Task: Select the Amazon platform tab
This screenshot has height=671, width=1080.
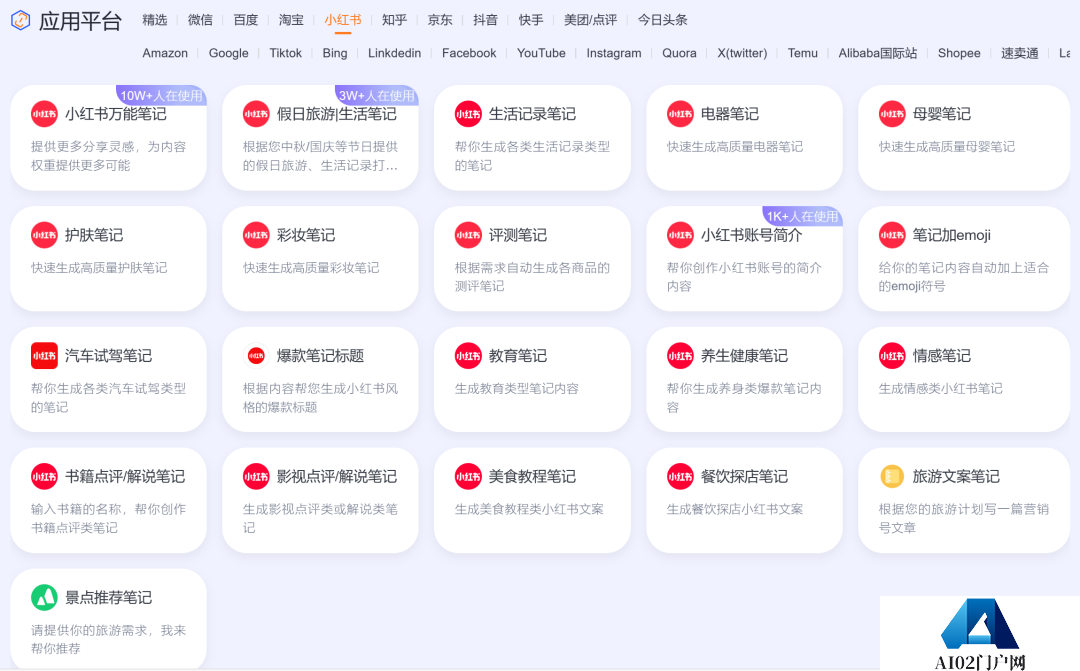Action: pyautogui.click(x=165, y=53)
